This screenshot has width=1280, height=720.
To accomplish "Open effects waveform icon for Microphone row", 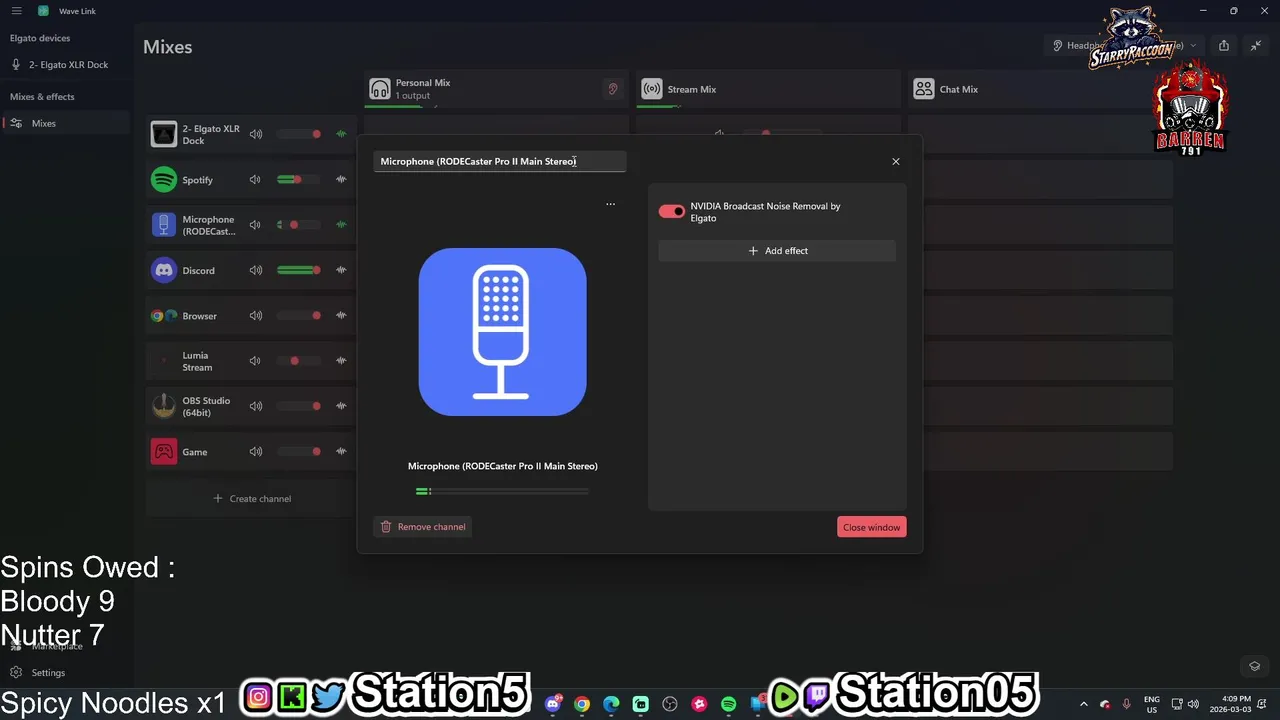I will [x=341, y=225].
